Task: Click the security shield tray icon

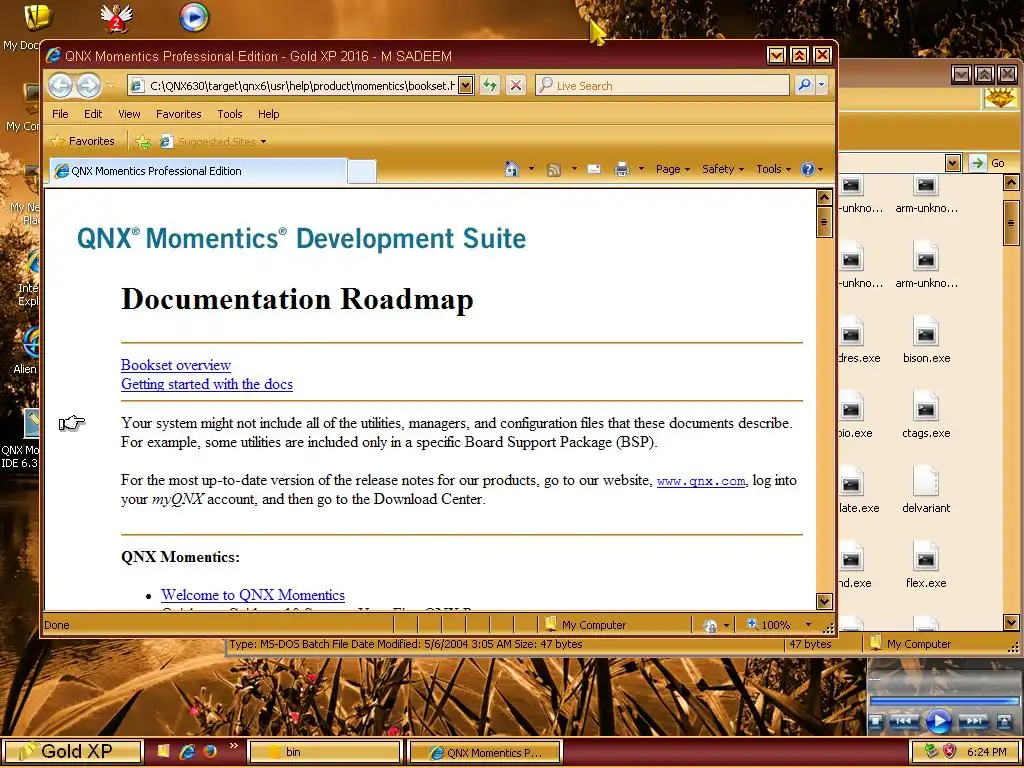Action: 949,752
